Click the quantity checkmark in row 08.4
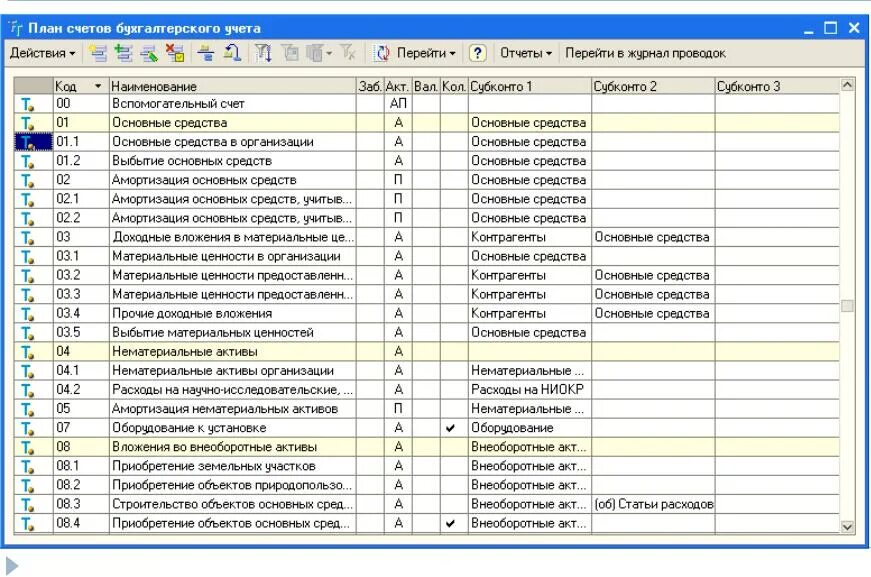Image resolution: width=871 pixels, height=577 pixels. [x=450, y=523]
